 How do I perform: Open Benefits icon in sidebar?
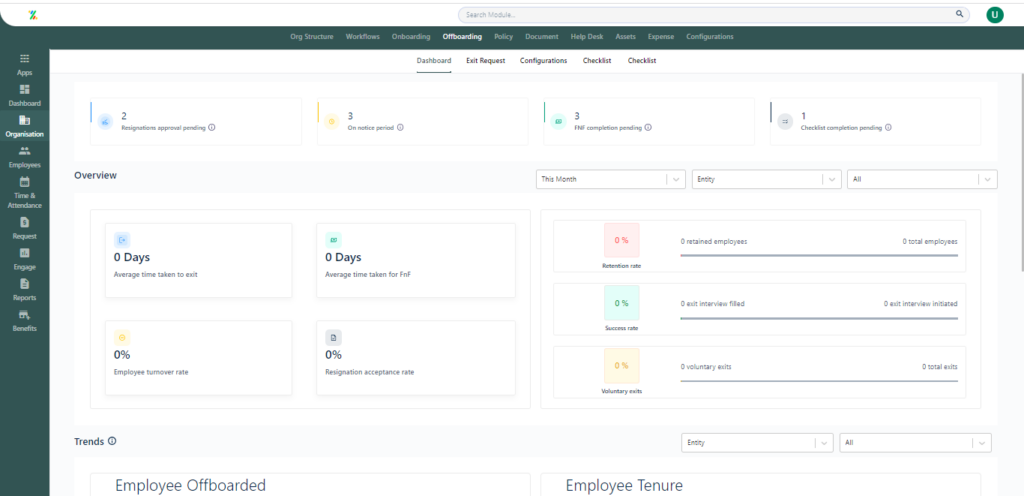coord(24,315)
